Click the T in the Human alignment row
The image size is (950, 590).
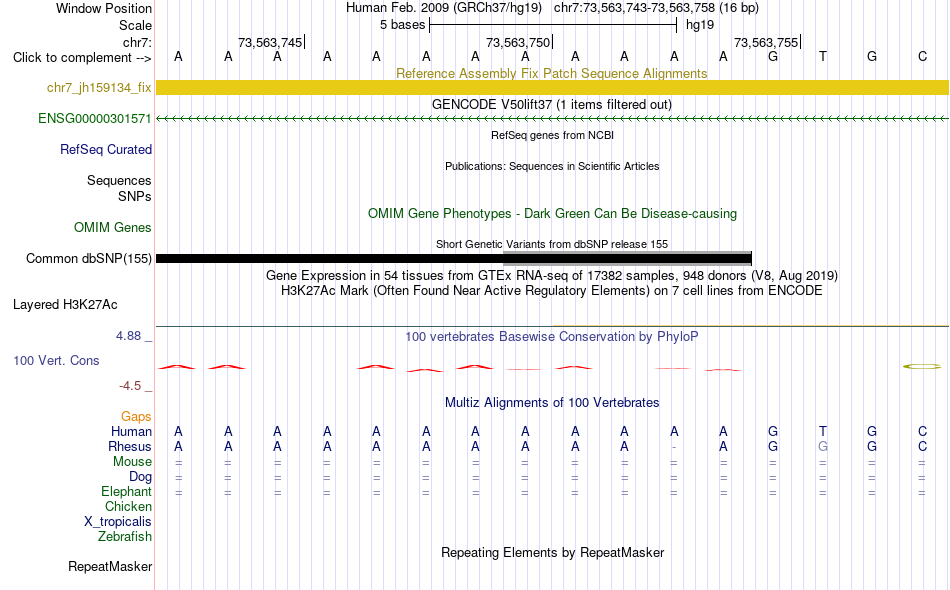coord(822,432)
